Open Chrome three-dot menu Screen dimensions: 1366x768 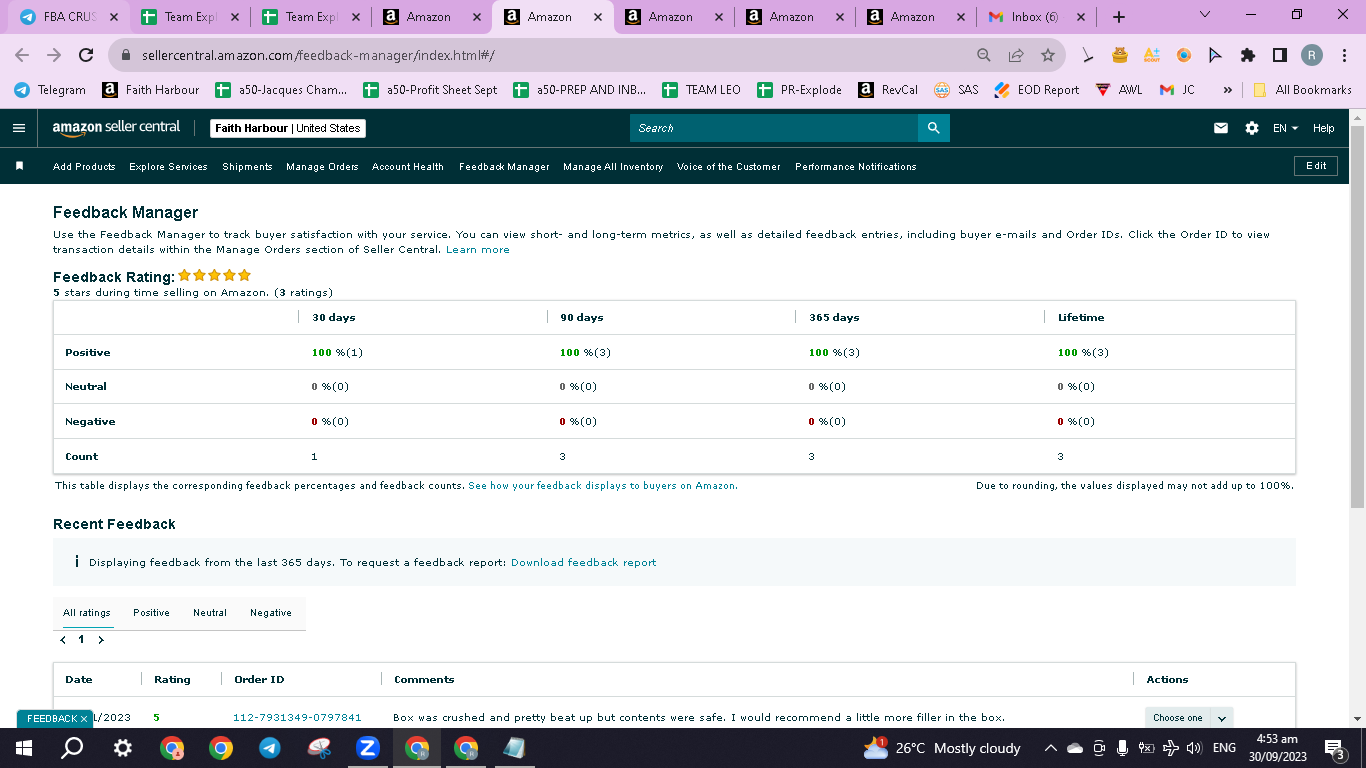tap(1344, 55)
